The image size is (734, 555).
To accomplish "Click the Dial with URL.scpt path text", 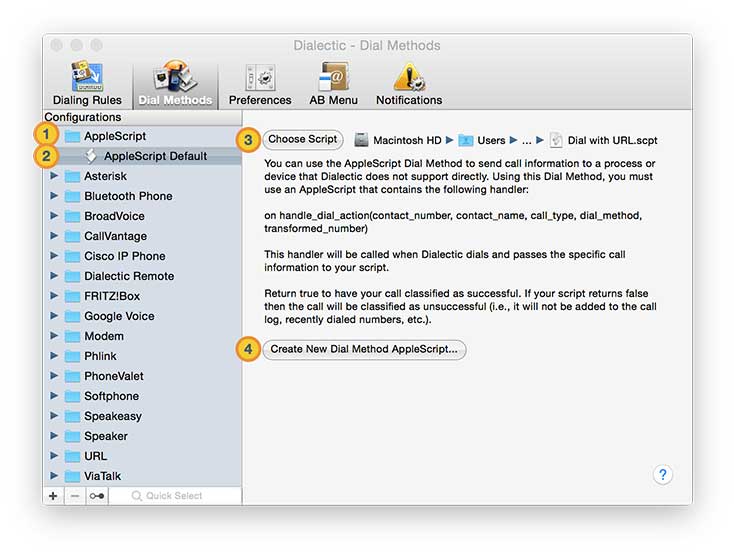I will click(x=612, y=140).
